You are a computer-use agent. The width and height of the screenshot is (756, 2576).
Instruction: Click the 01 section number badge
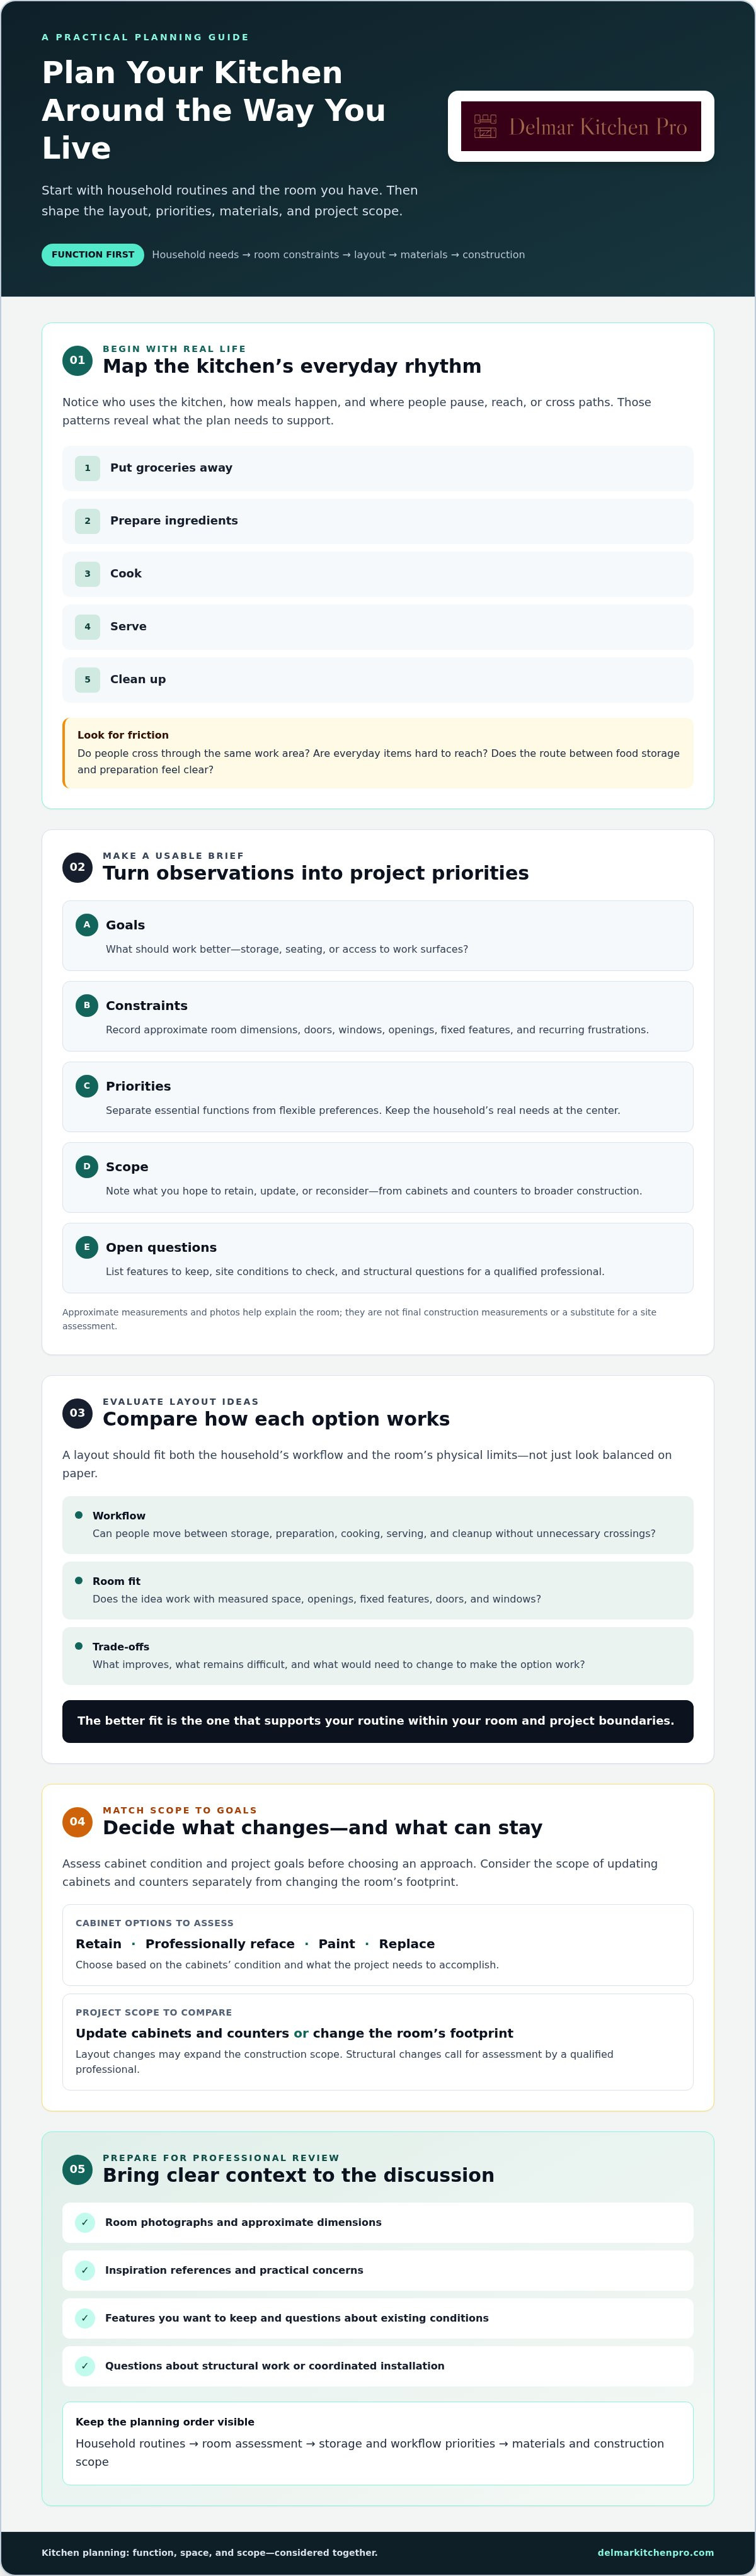coord(77,360)
